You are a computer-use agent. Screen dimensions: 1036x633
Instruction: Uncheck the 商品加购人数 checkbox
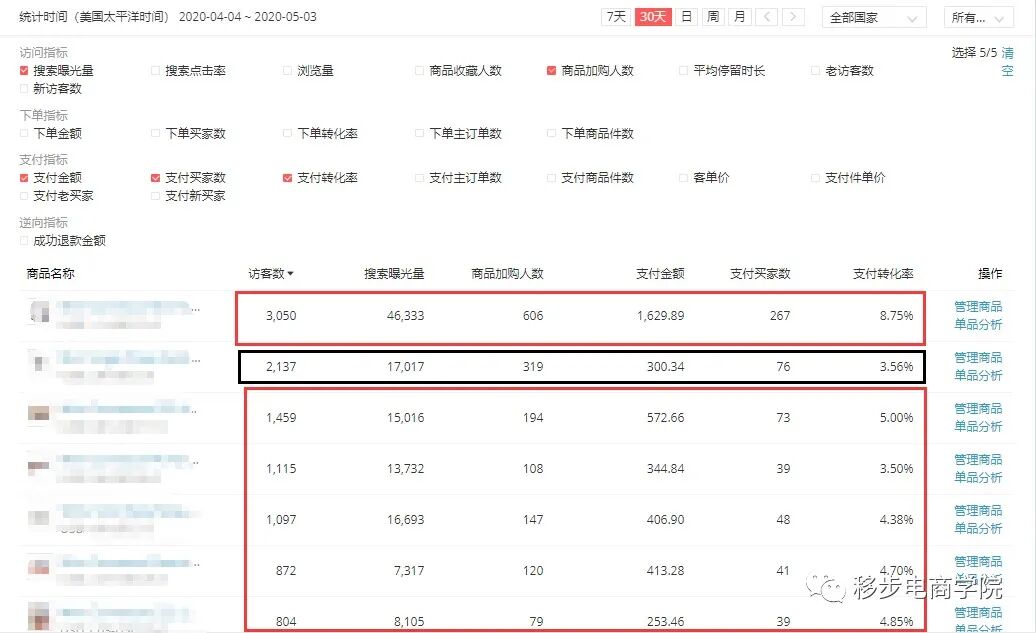pyautogui.click(x=550, y=70)
